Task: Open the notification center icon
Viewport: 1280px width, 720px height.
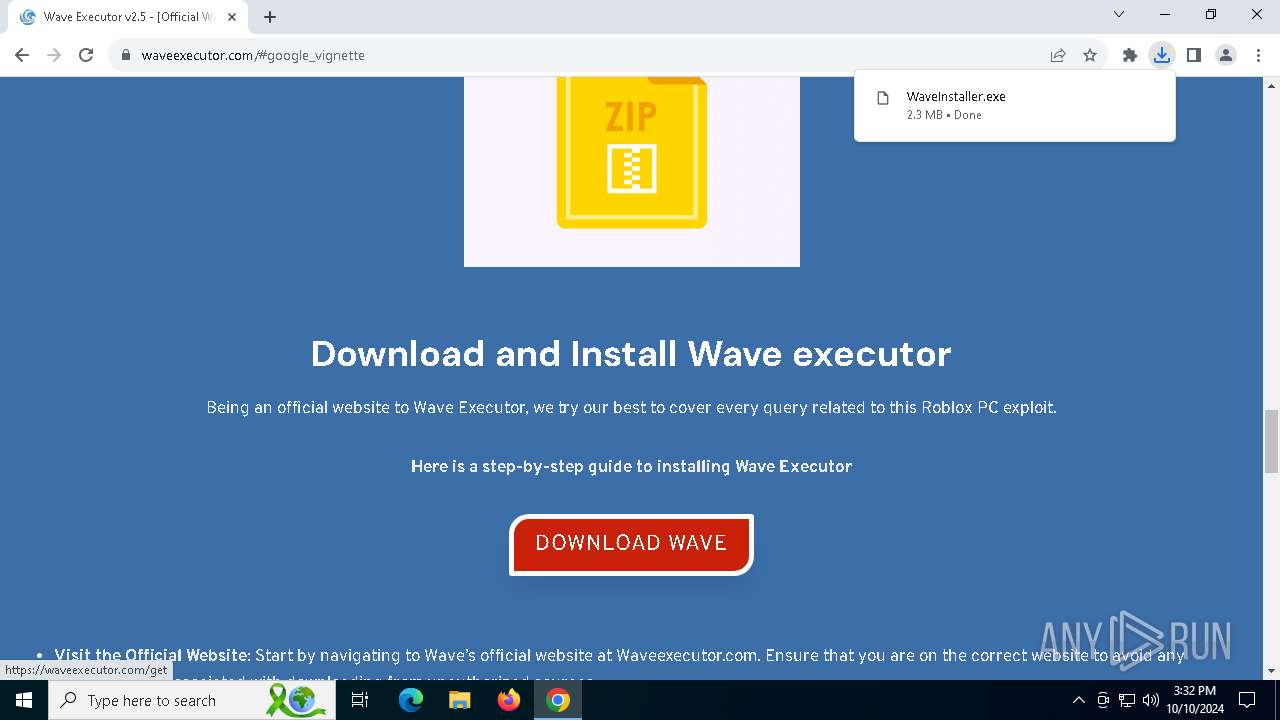Action: tap(1247, 700)
